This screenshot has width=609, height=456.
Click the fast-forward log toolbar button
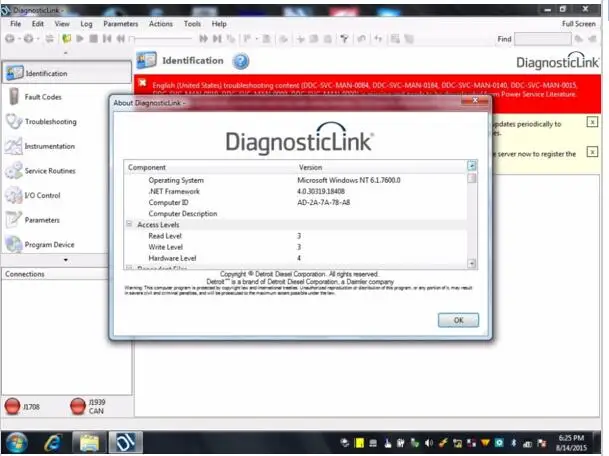tap(203, 38)
